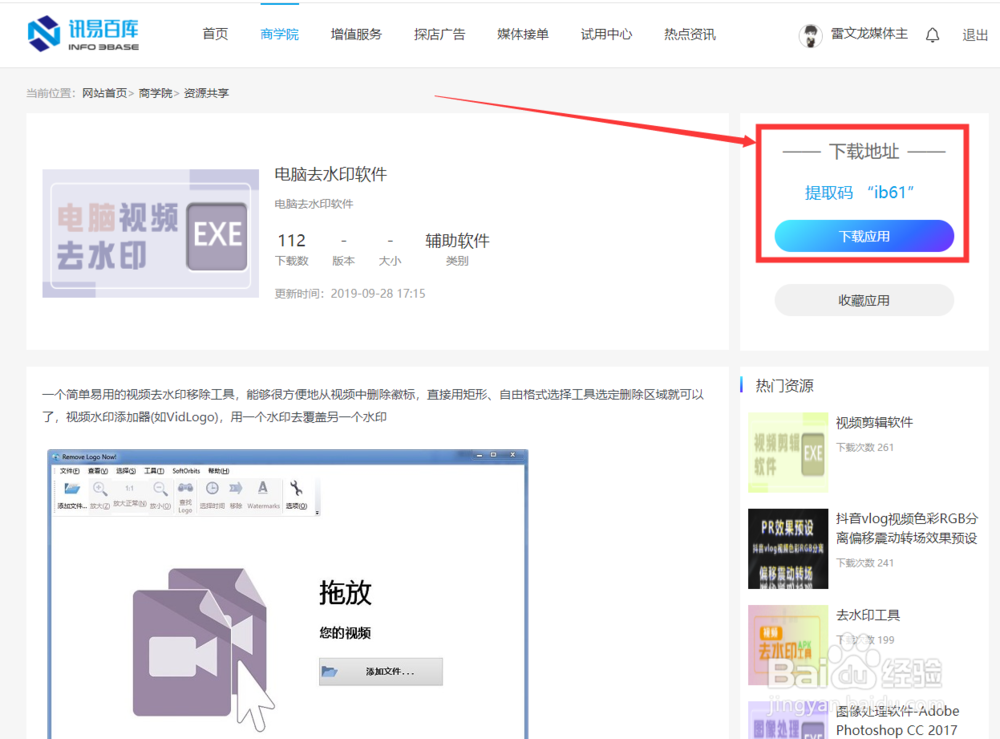Click the 收藏应用 button
The image size is (1000, 739).
[864, 300]
